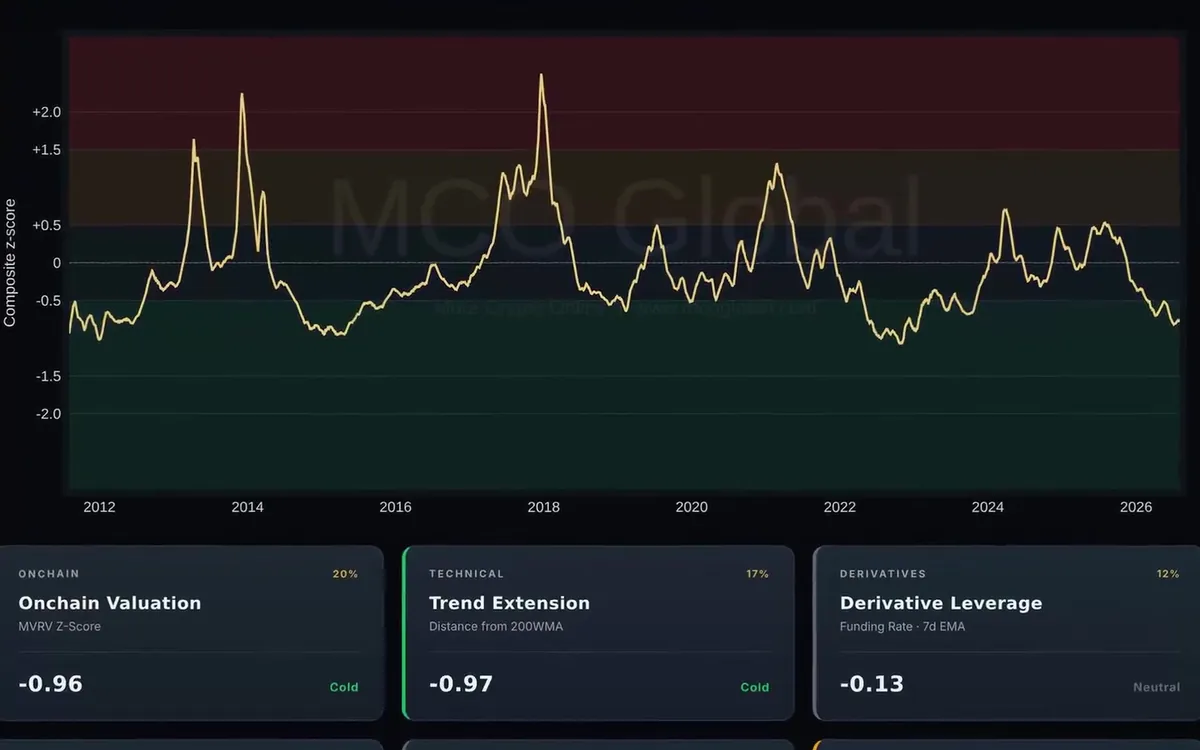Click the +2.0 y-axis label
The height and width of the screenshot is (750, 1200).
click(x=46, y=112)
